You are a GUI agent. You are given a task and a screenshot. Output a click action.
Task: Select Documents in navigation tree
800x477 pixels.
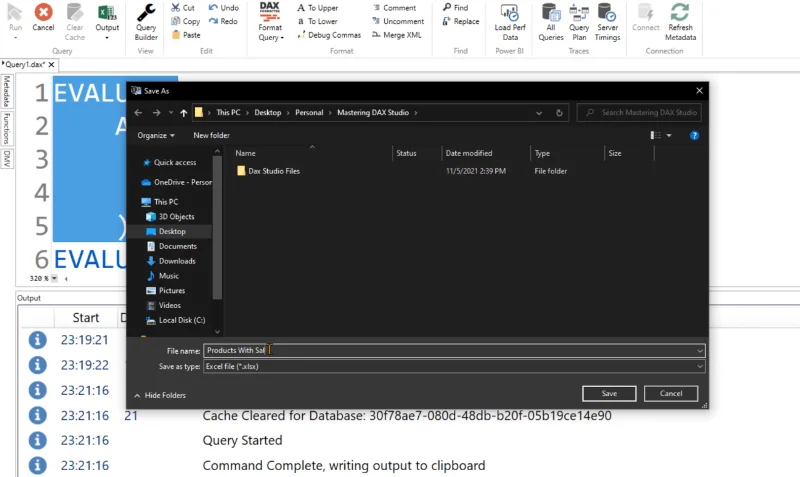[172, 246]
